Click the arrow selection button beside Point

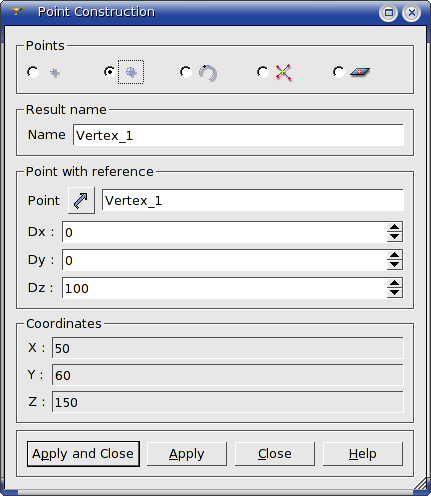(x=81, y=200)
